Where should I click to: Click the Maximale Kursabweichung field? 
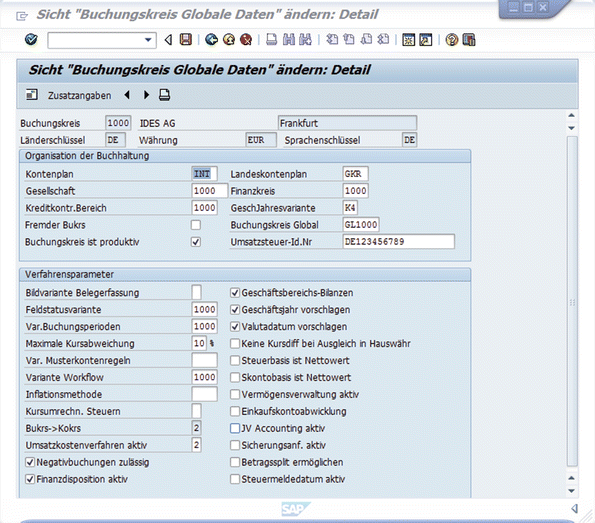(199, 343)
